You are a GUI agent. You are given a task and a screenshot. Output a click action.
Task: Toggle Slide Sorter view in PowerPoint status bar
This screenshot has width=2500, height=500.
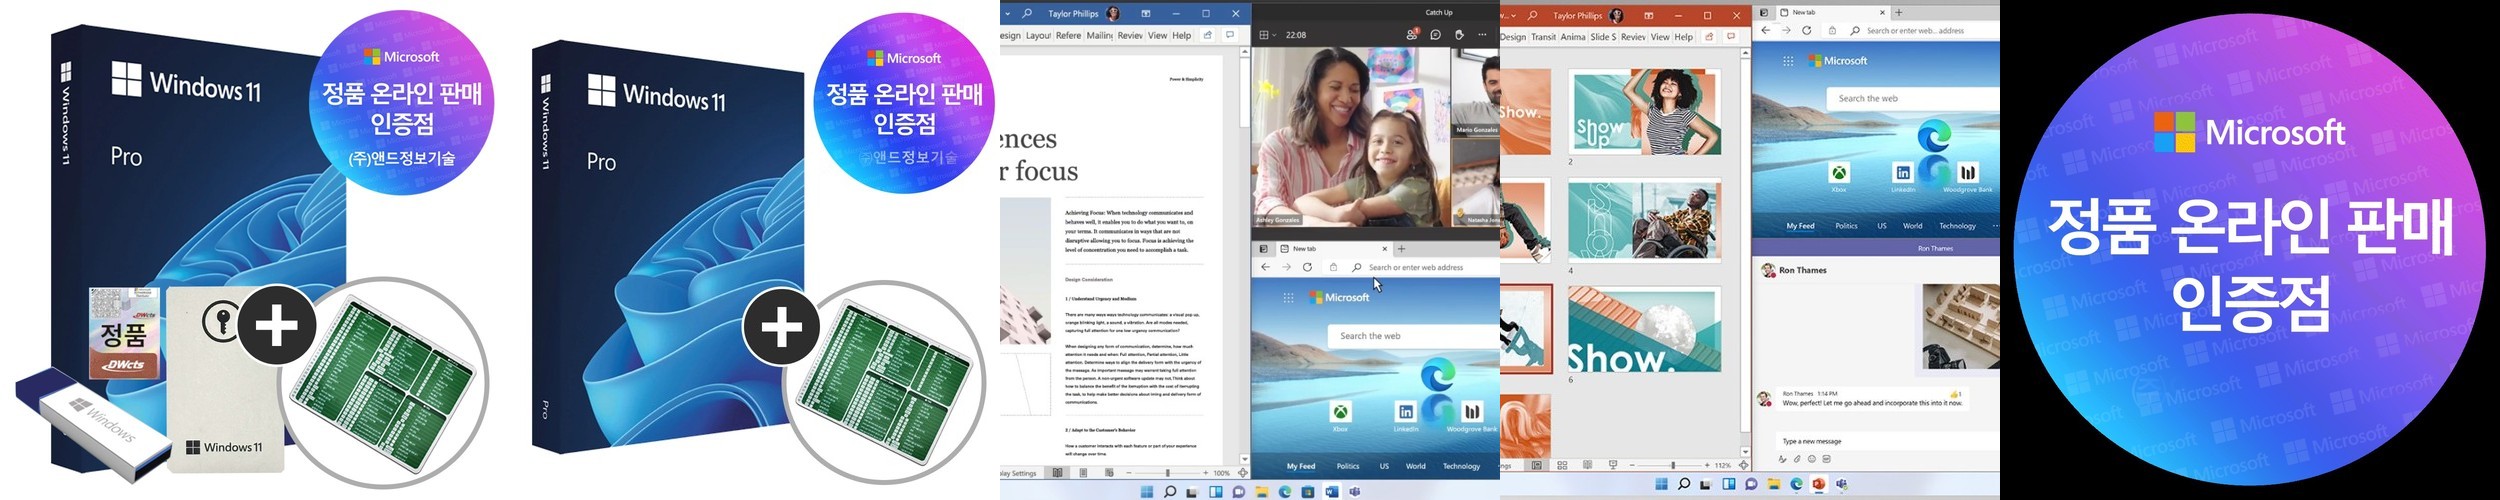pos(1562,466)
